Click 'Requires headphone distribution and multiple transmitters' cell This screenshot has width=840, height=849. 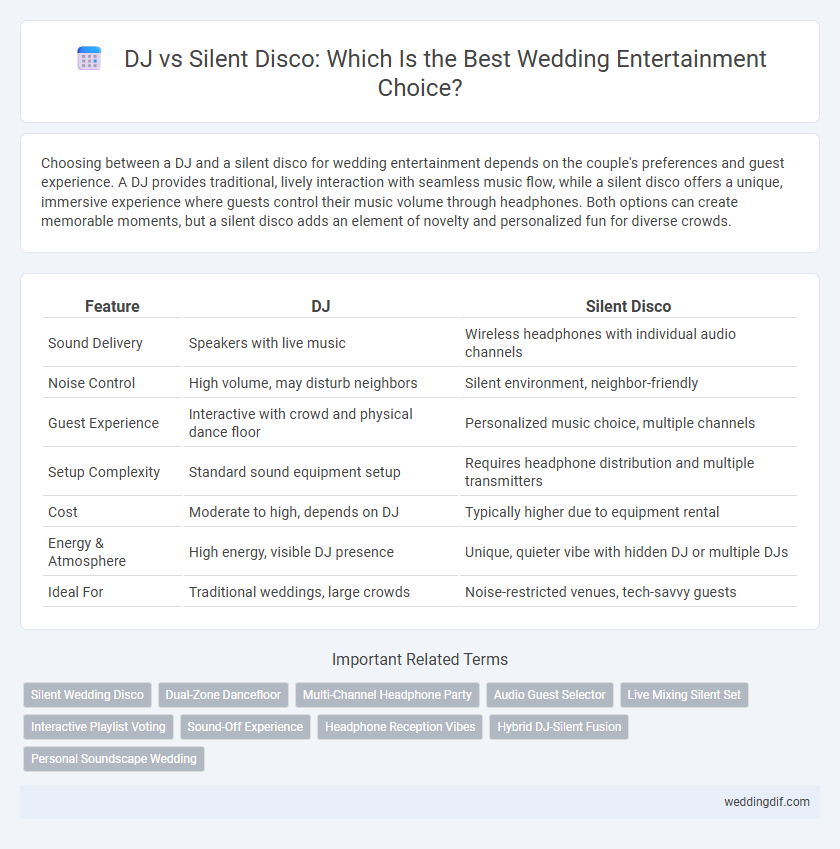tap(628, 472)
